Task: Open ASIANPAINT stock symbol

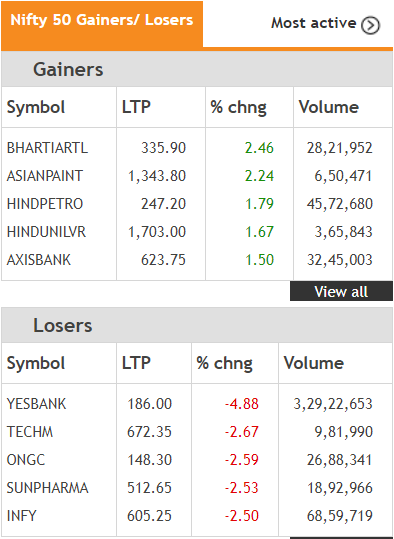Action: [x=45, y=176]
